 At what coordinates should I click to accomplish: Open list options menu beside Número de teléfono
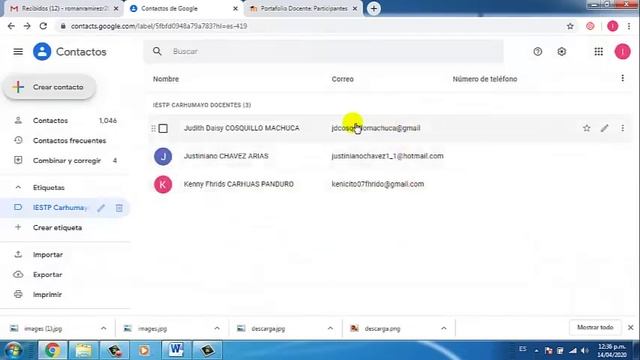pyautogui.click(x=622, y=78)
